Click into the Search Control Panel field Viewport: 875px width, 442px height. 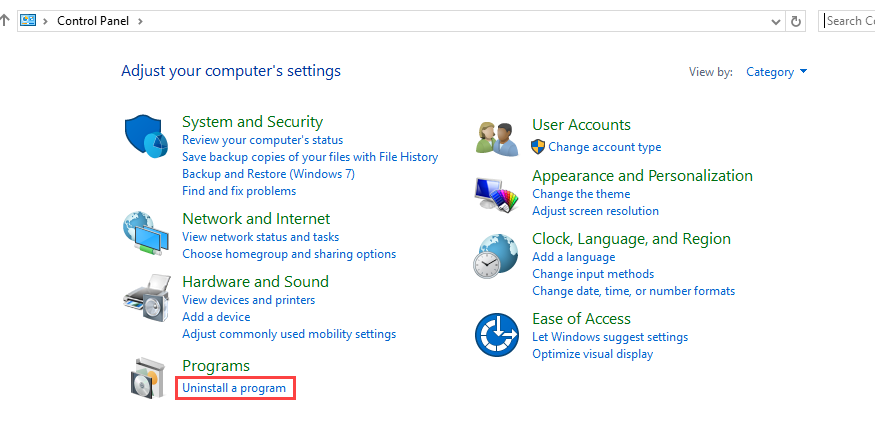pos(847,21)
